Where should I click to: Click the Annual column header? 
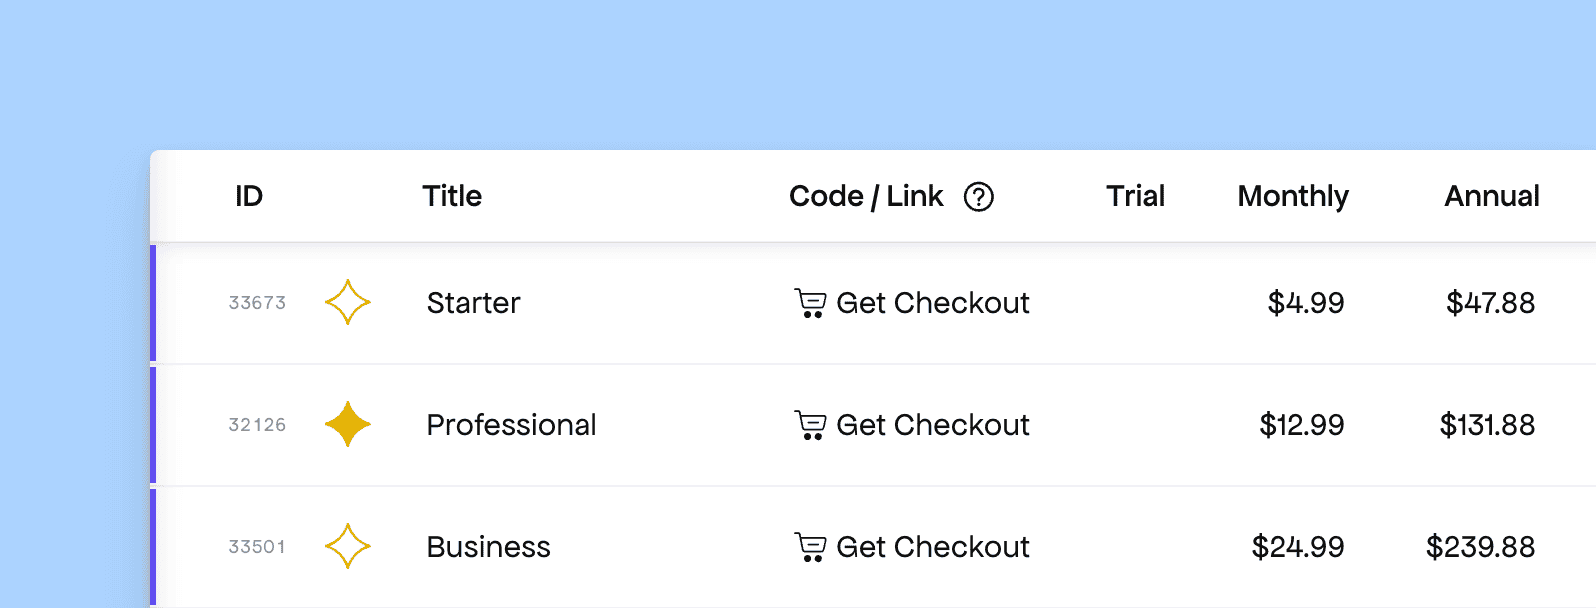click(x=1491, y=196)
